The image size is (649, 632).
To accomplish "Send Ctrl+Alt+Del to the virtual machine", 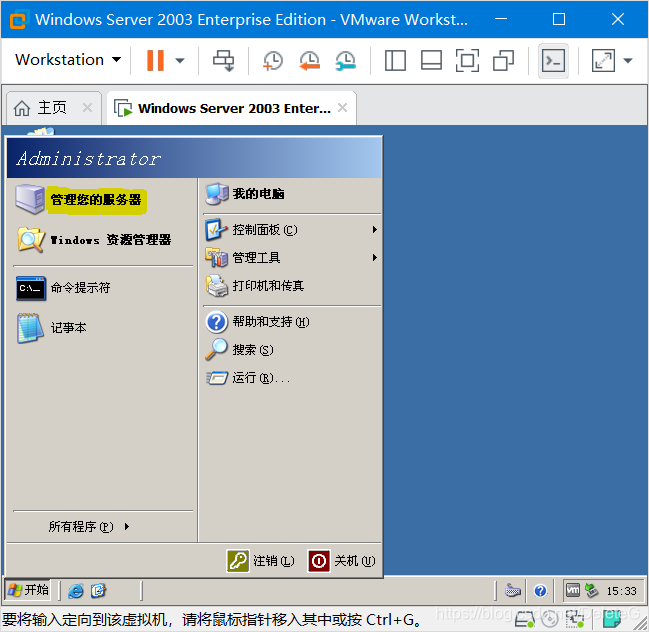I will 224,60.
